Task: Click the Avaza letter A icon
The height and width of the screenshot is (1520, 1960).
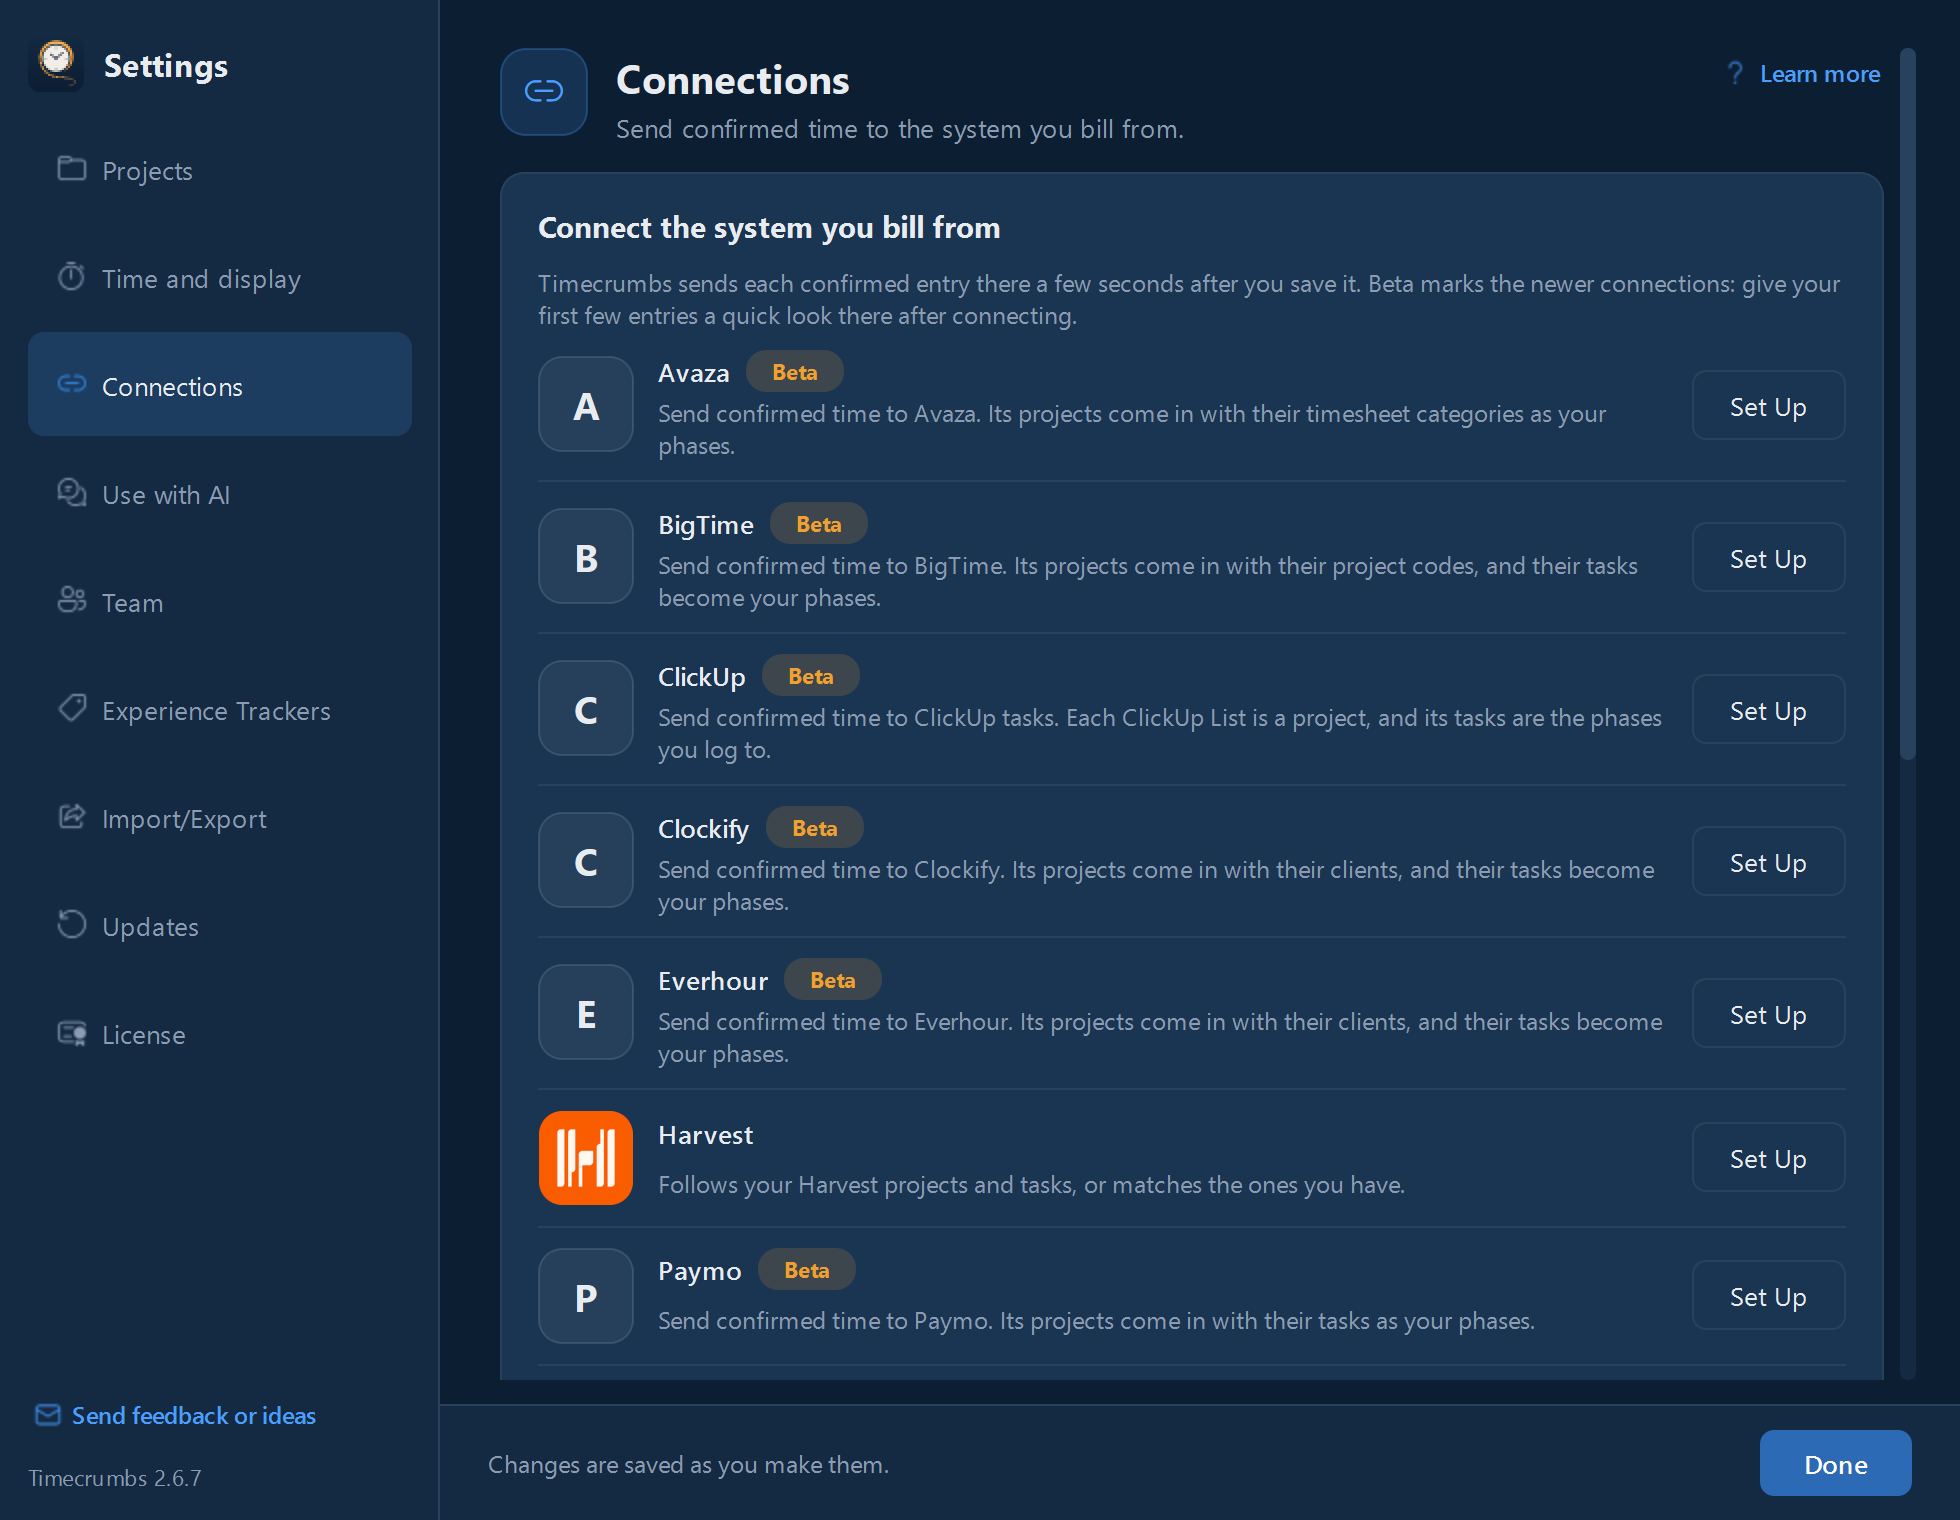Action: 586,404
